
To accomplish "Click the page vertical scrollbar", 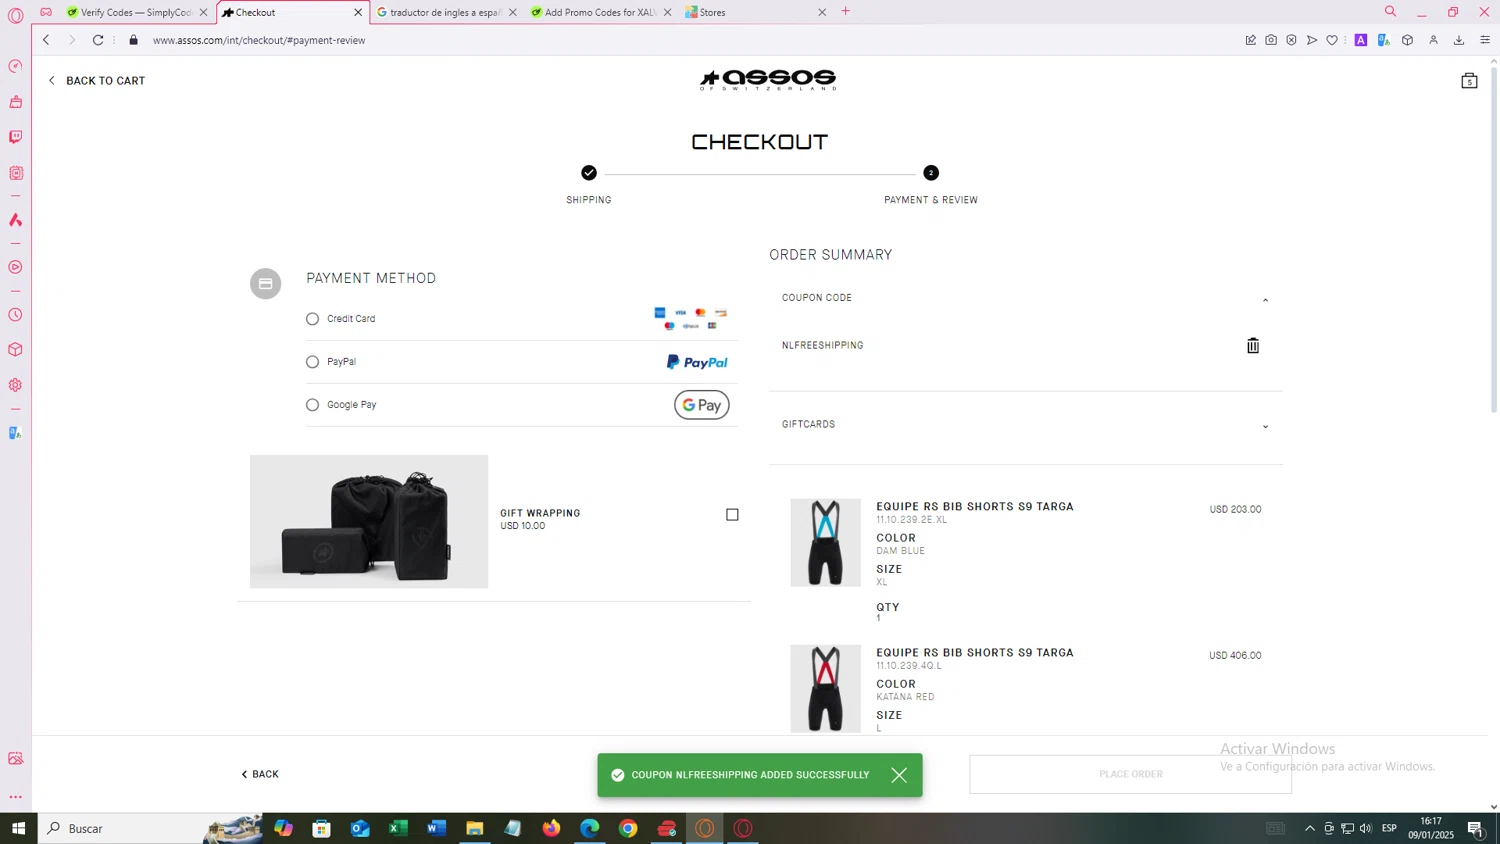I will pyautogui.click(x=1494, y=240).
